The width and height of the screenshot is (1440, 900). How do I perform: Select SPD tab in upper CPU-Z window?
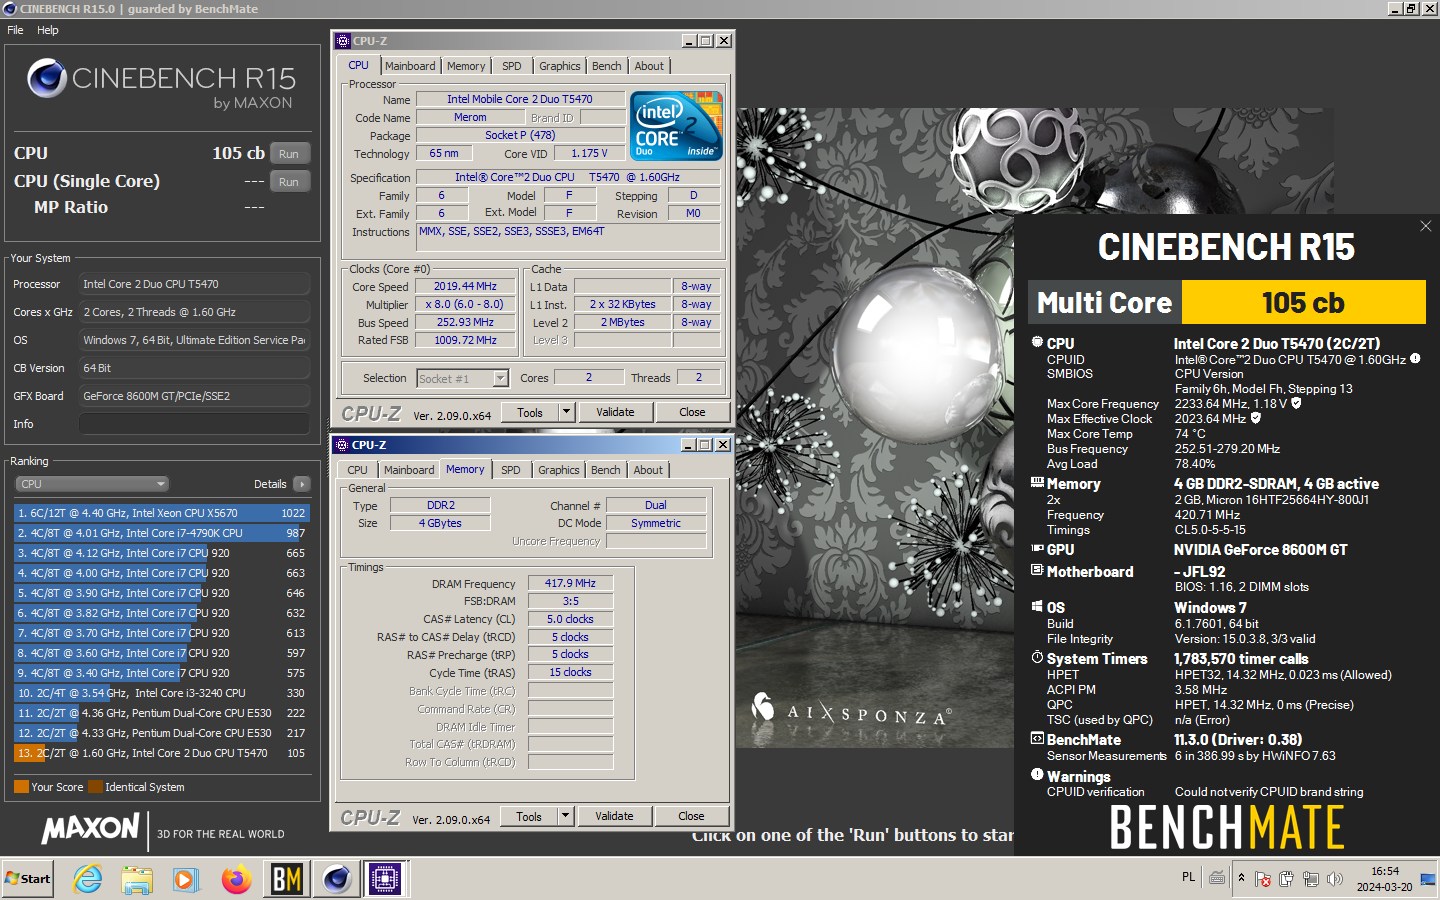point(512,66)
